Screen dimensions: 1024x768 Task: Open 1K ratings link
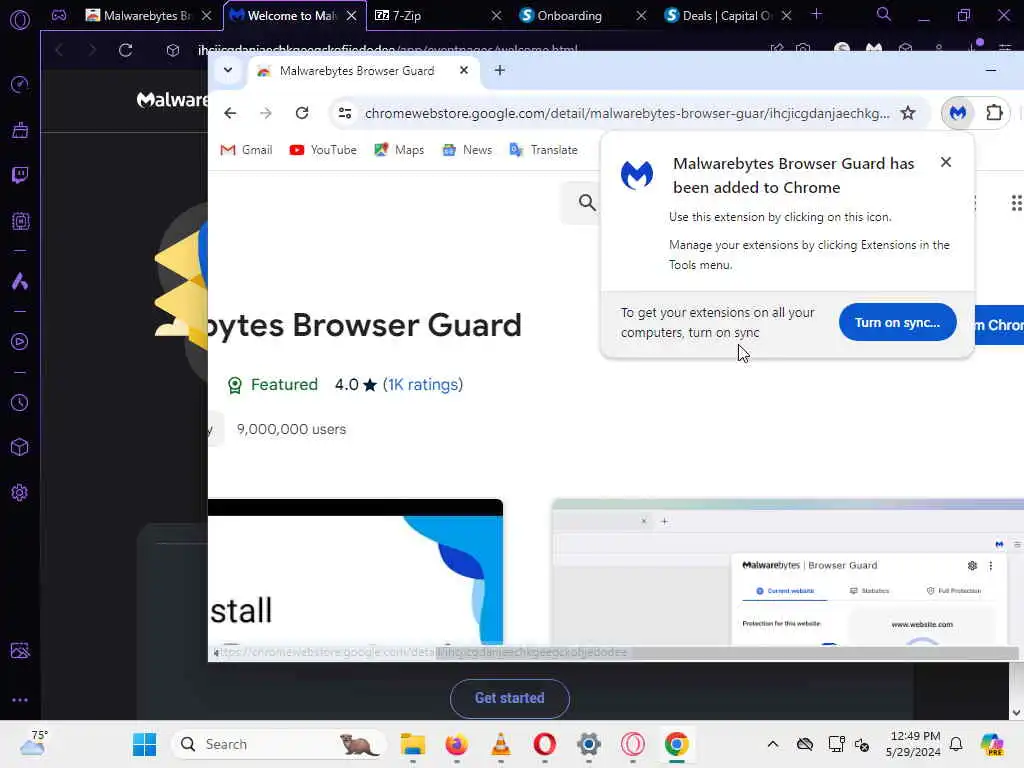[x=423, y=385]
